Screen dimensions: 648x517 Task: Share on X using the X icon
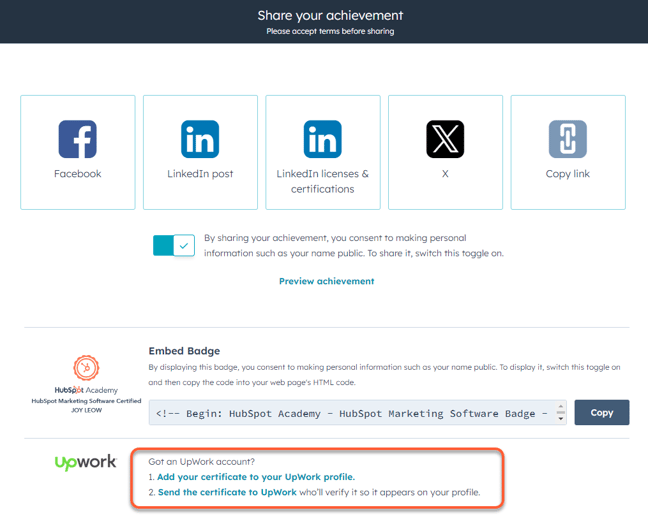(445, 139)
